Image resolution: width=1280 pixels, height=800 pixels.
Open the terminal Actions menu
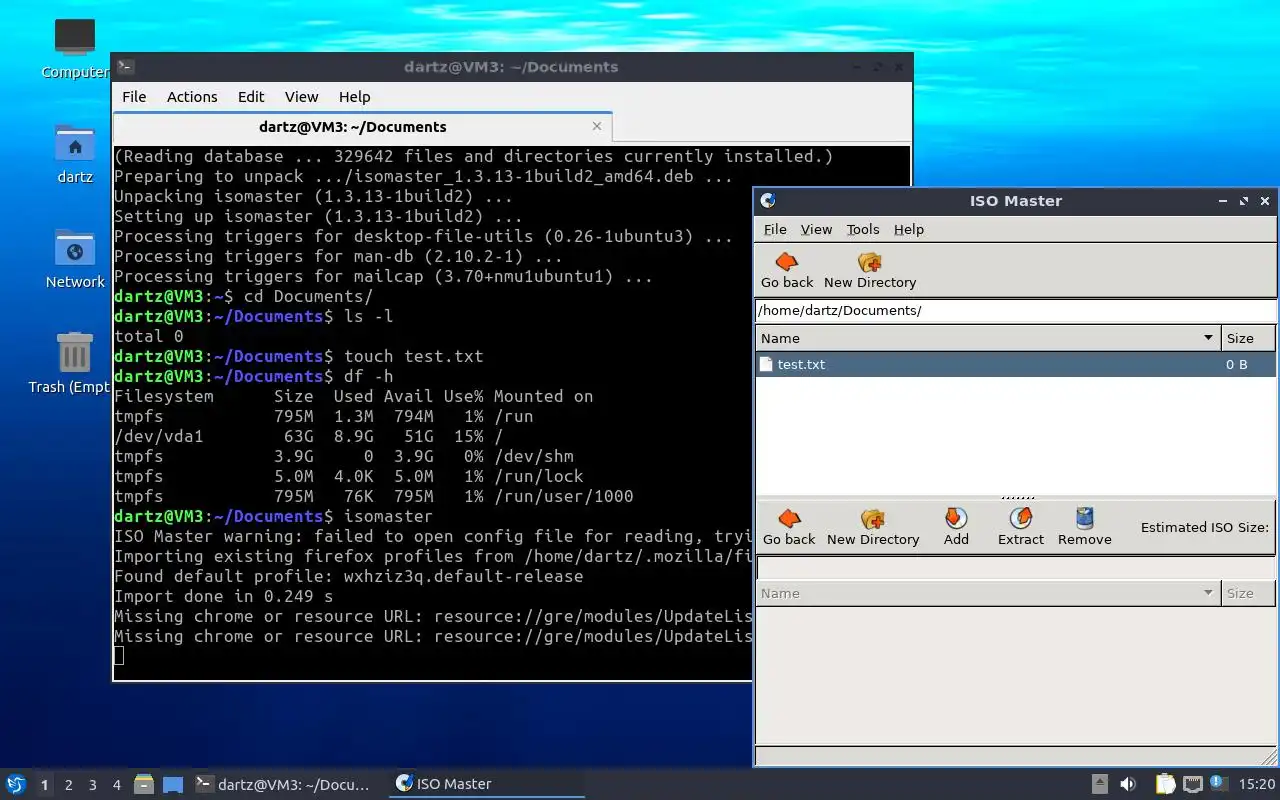click(x=192, y=97)
